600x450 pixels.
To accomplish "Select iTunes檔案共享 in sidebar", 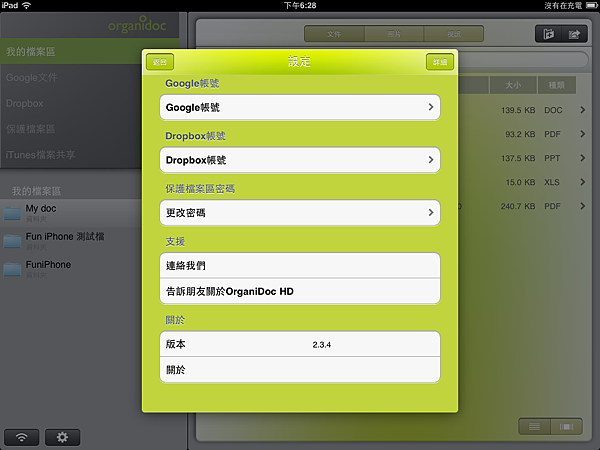I will (x=71, y=155).
